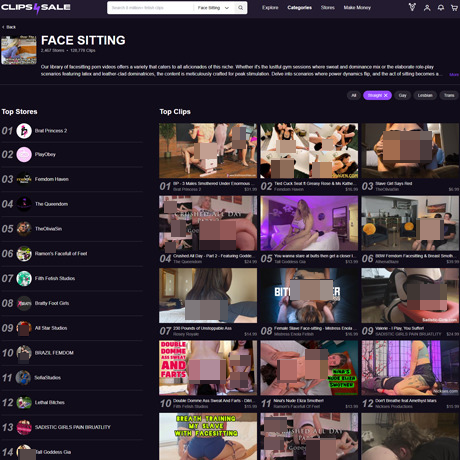Click the title of clip 04
Image resolution: width=460 pixels, height=460 pixels.
(x=215, y=256)
